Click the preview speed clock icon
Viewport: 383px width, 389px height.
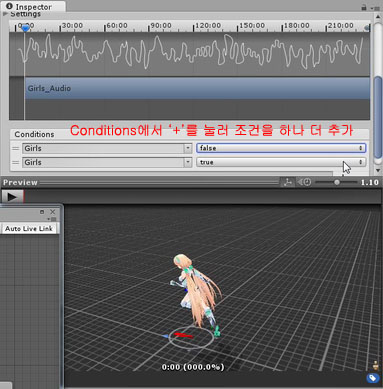304,182
